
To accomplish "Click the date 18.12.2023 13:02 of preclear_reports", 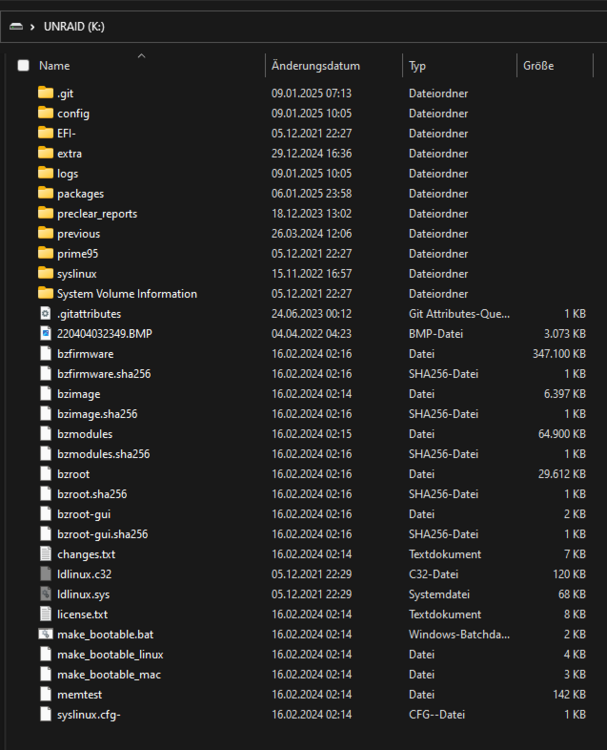I will (x=311, y=213).
